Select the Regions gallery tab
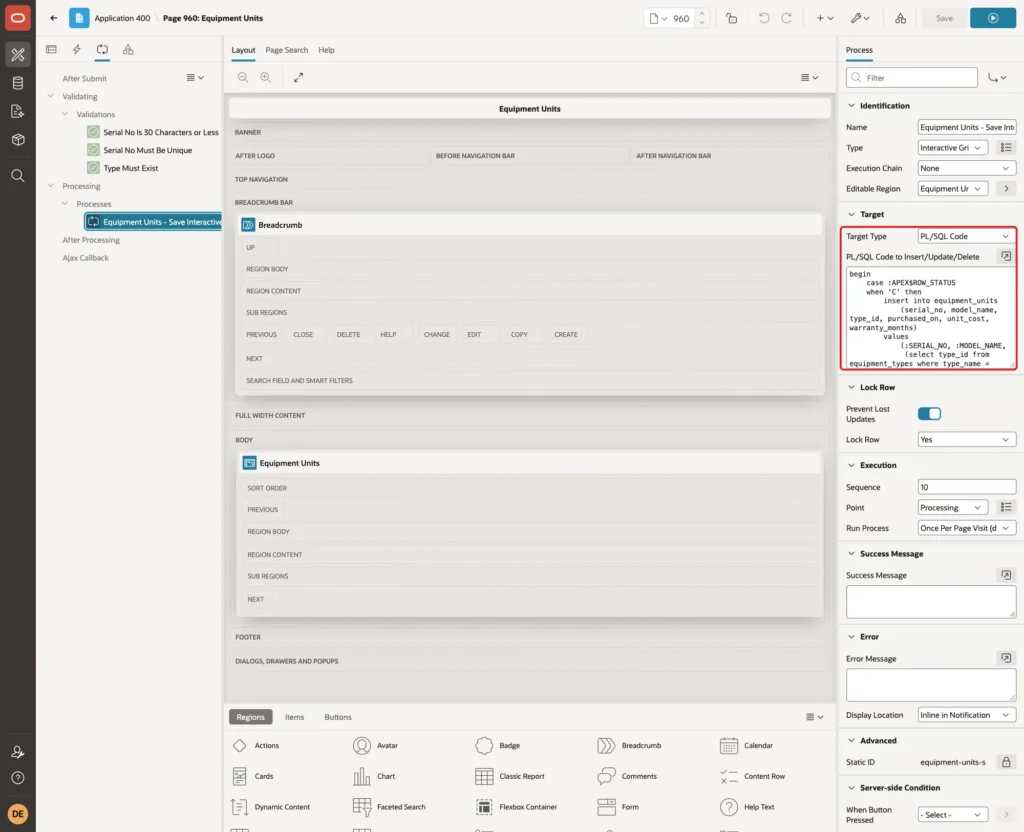The image size is (1024, 832). pos(250,716)
